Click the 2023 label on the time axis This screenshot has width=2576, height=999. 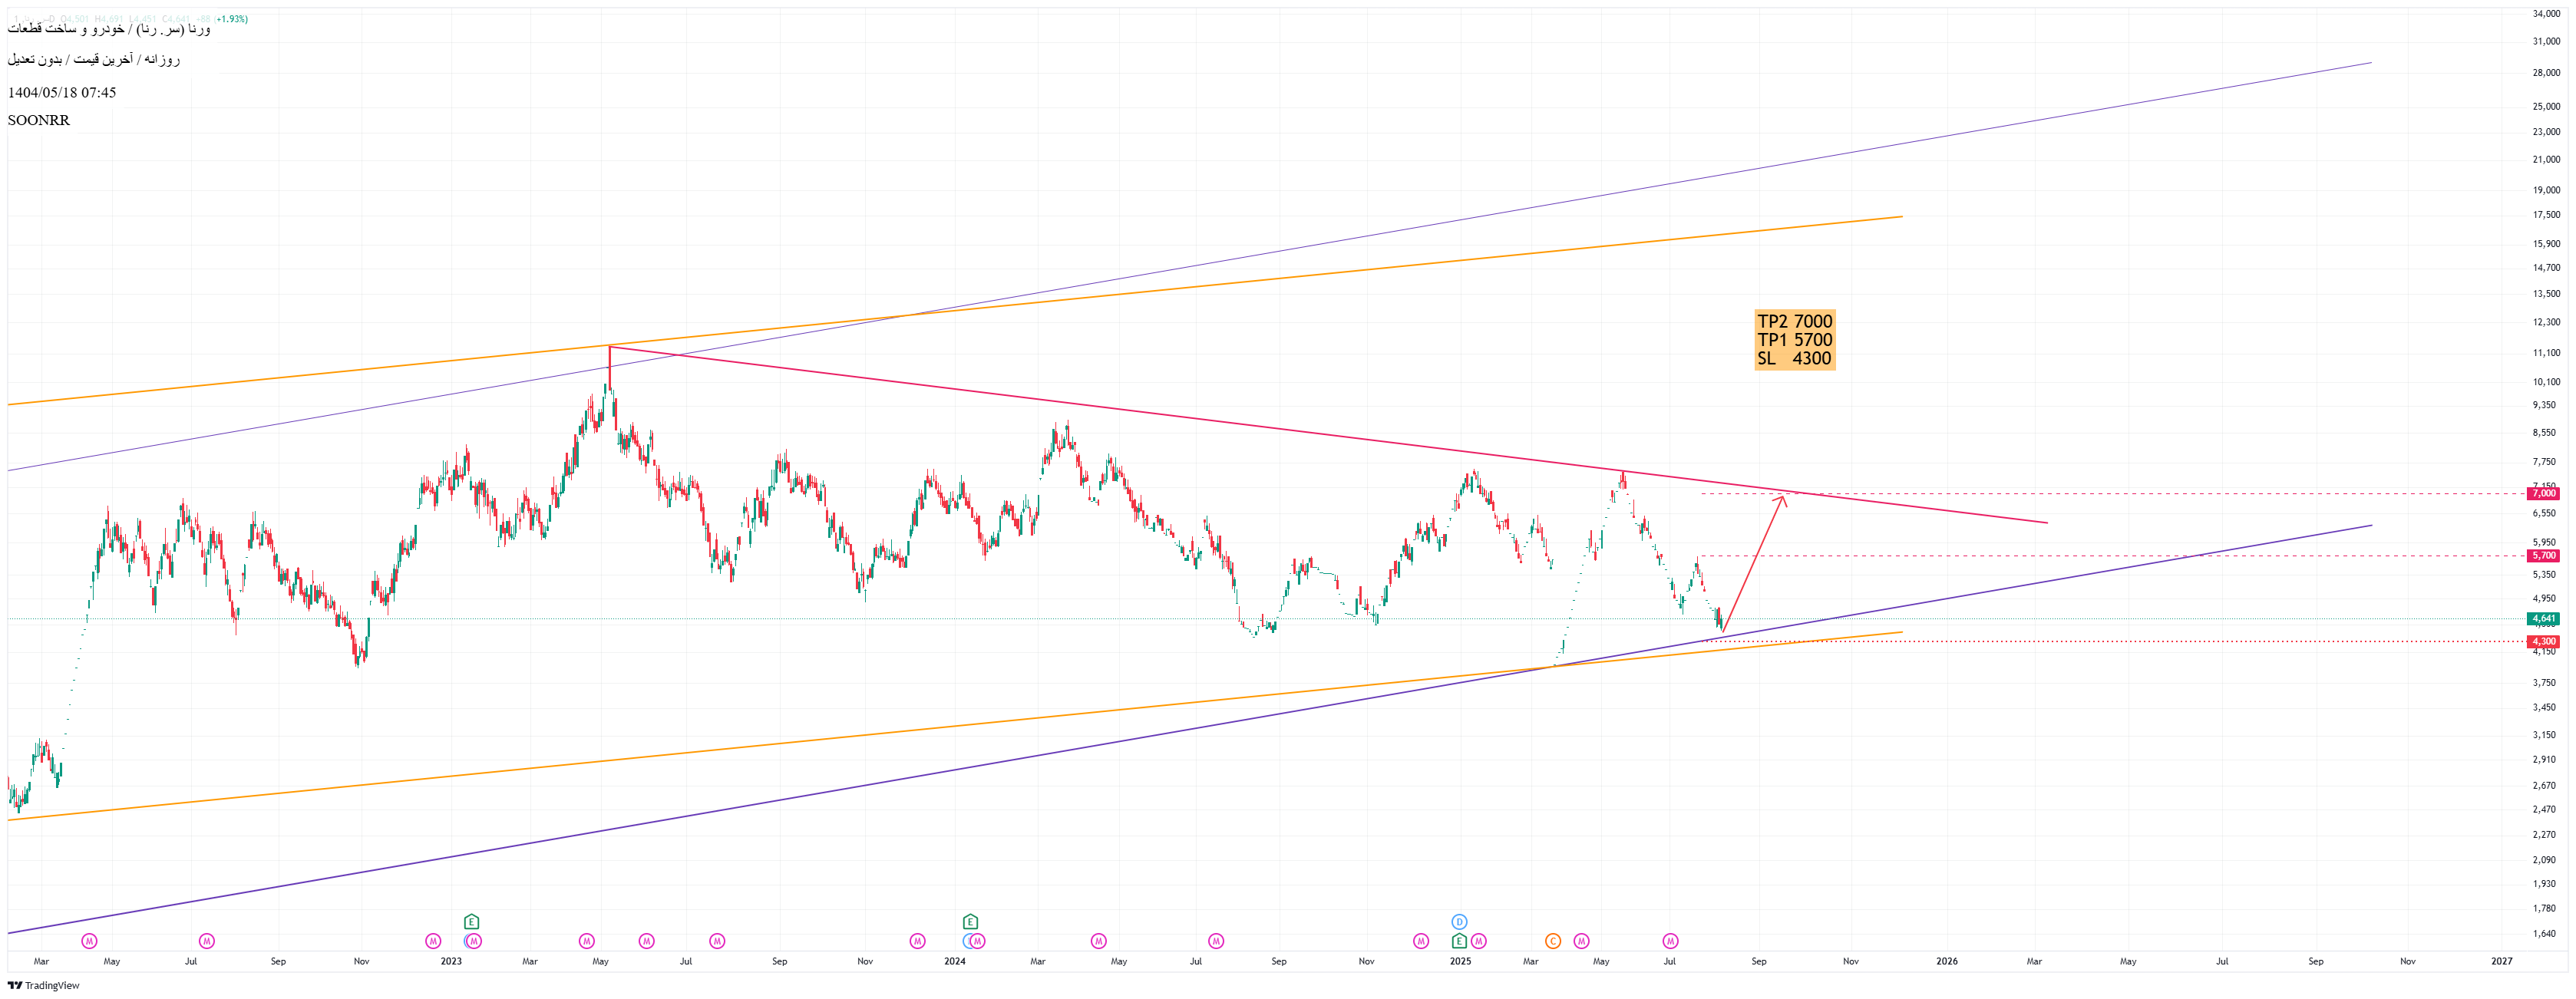451,962
